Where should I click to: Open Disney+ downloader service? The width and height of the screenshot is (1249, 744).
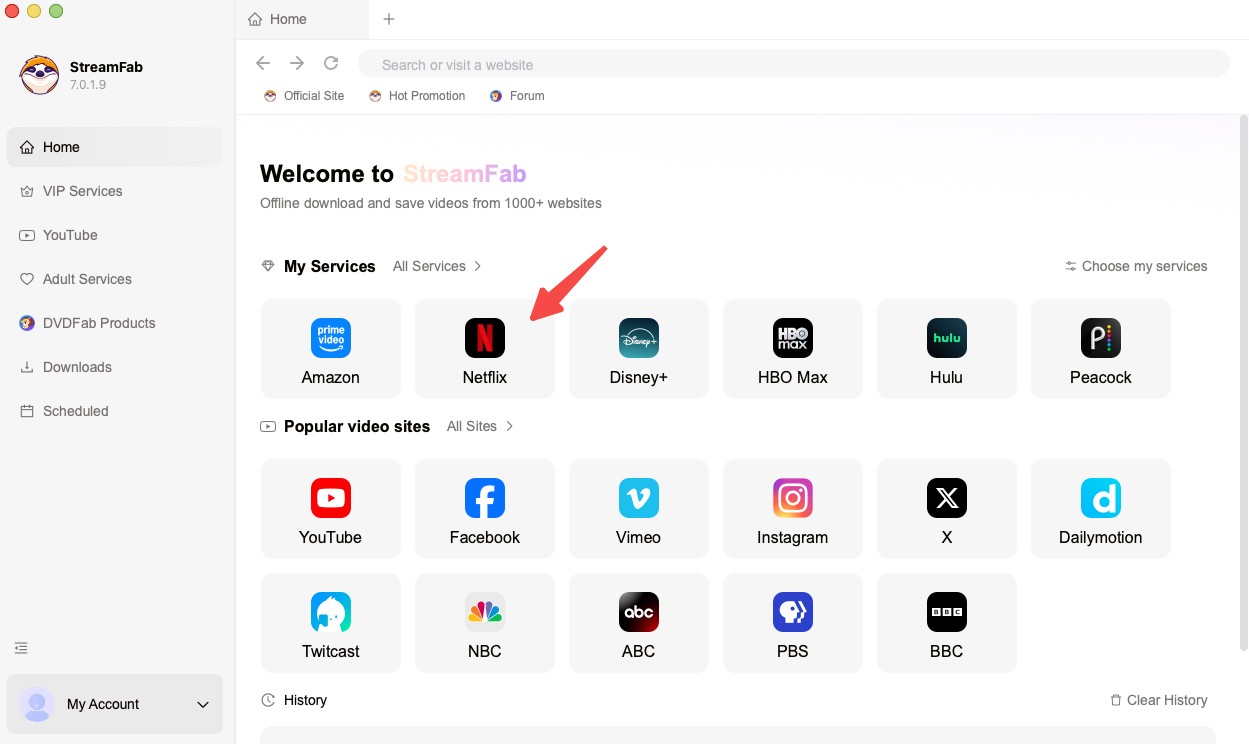638,348
